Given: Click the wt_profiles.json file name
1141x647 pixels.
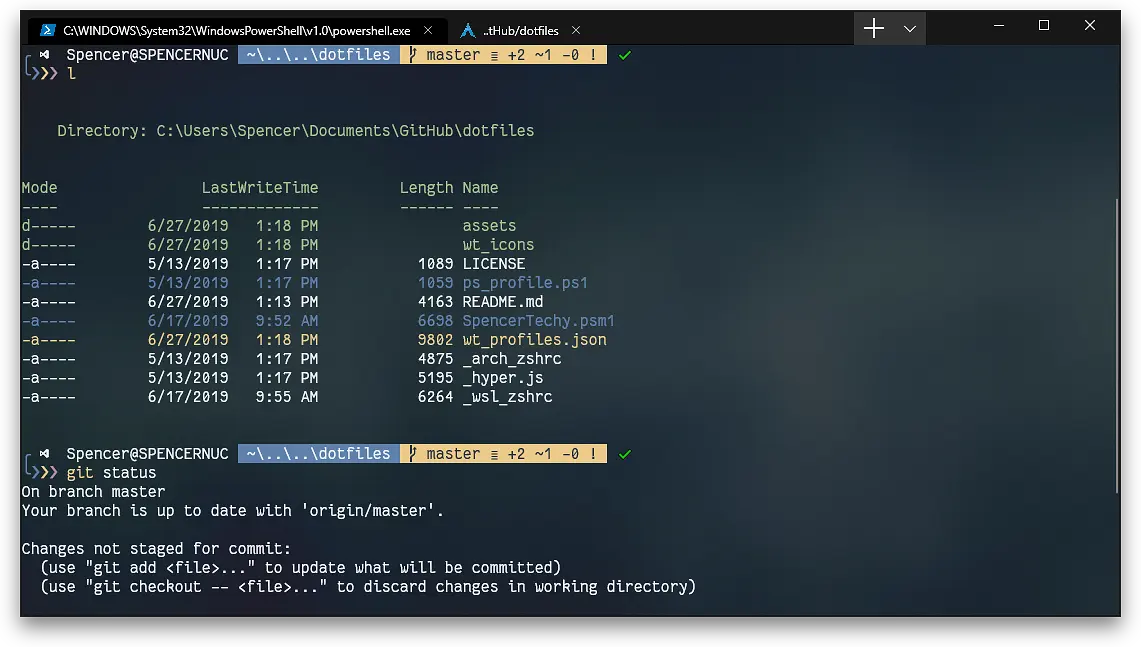Looking at the screenshot, I should coord(534,339).
